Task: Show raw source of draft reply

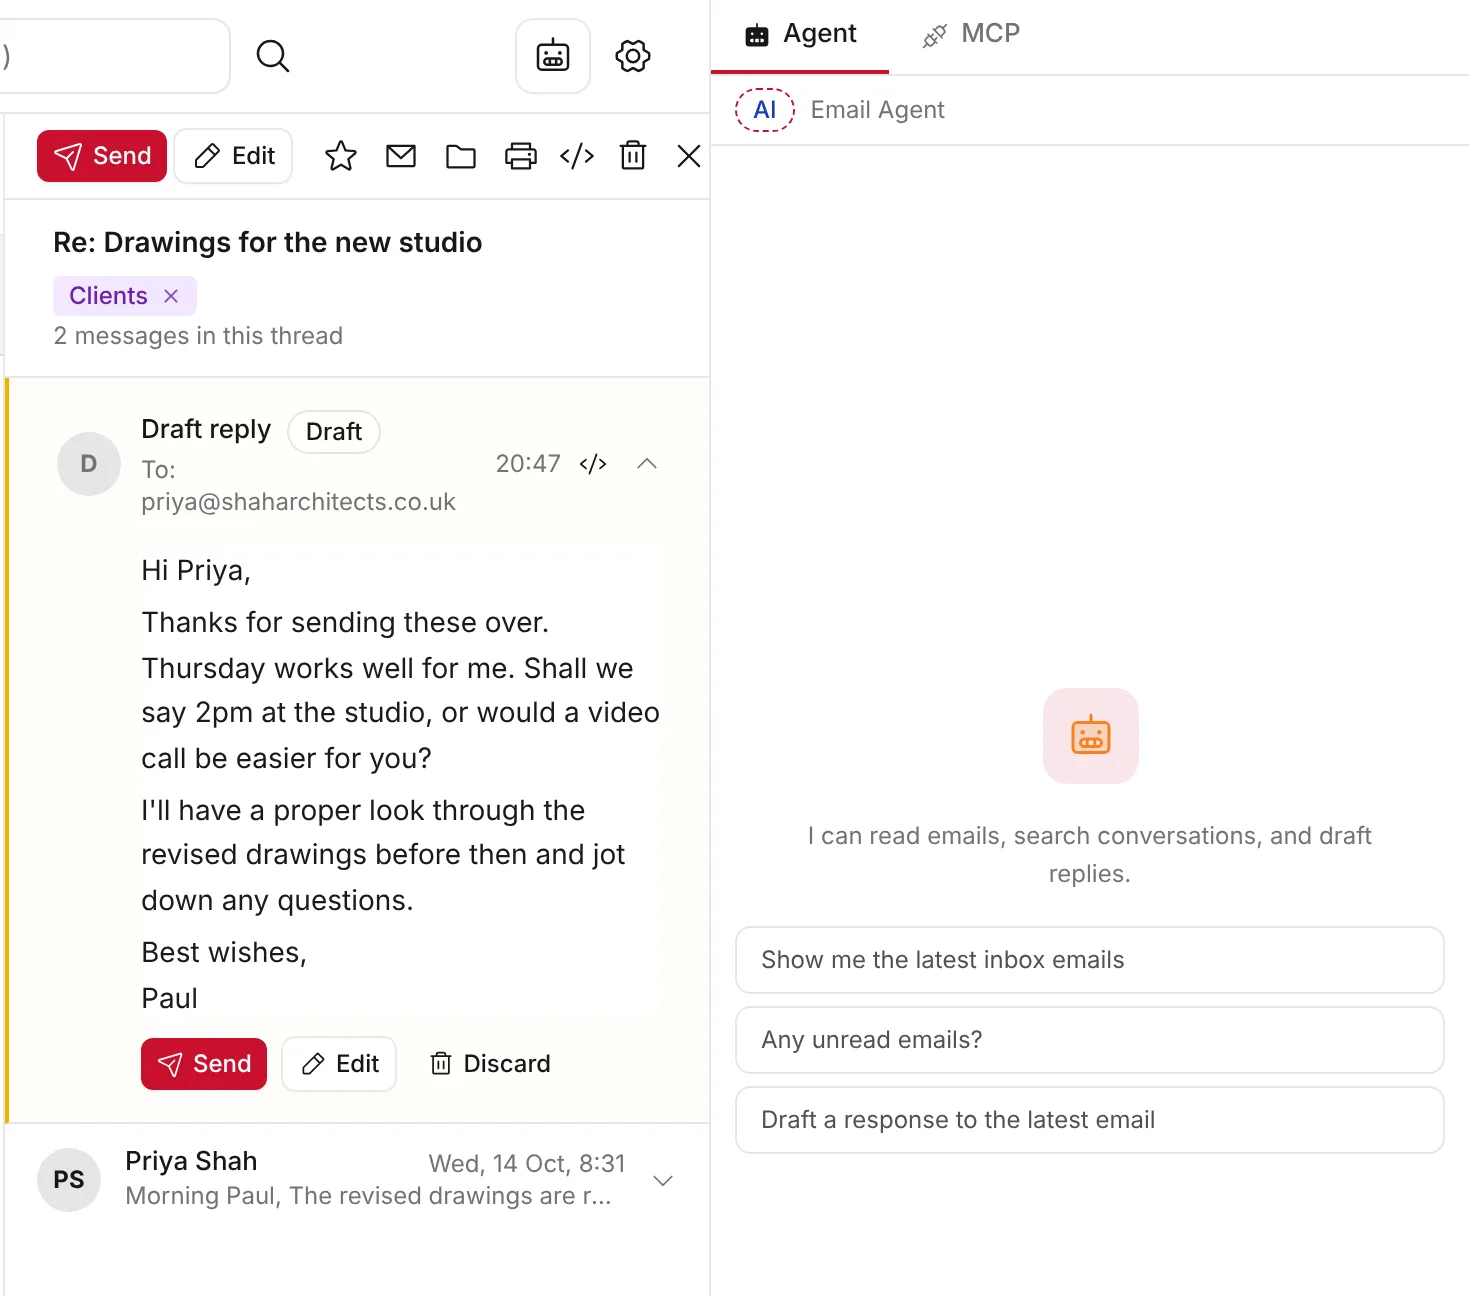Action: point(593,463)
